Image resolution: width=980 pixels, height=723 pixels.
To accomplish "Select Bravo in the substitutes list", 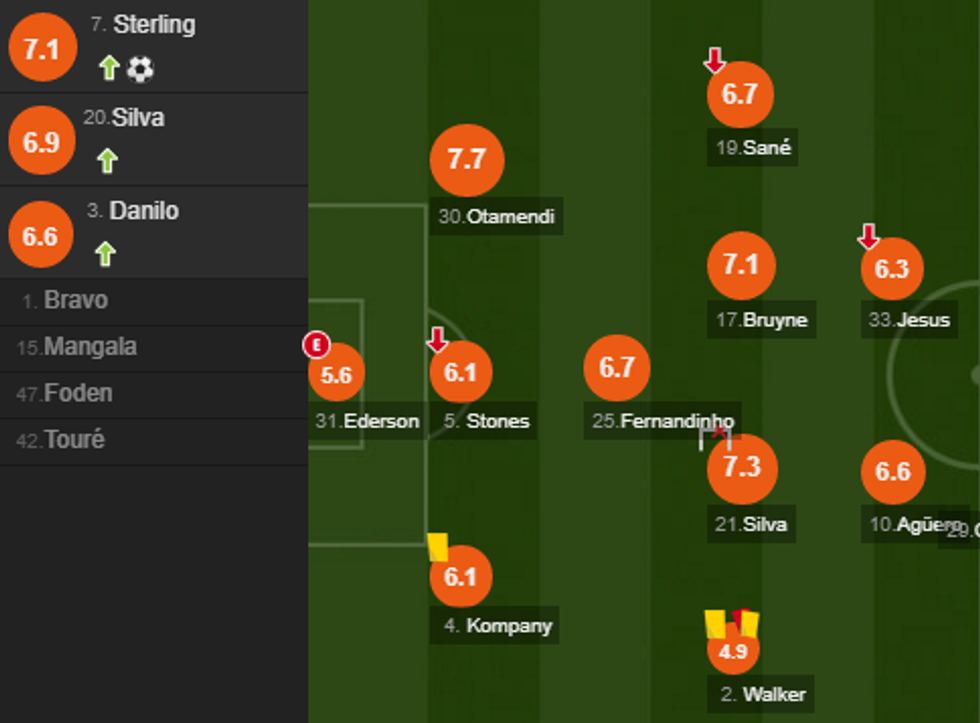I will click(x=76, y=301).
